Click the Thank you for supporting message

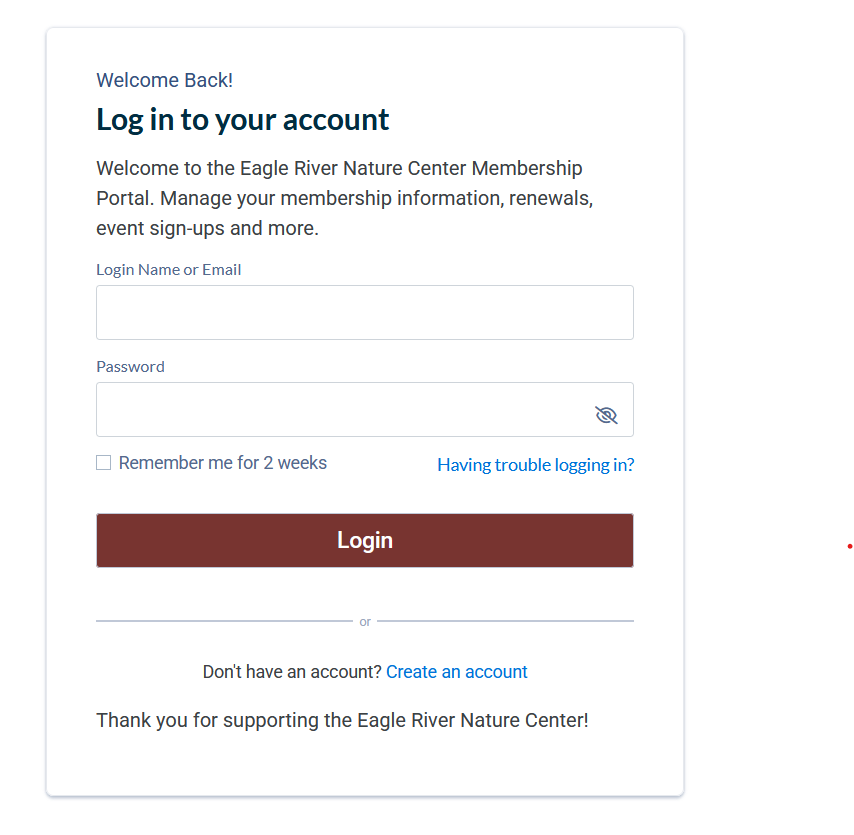tap(343, 720)
